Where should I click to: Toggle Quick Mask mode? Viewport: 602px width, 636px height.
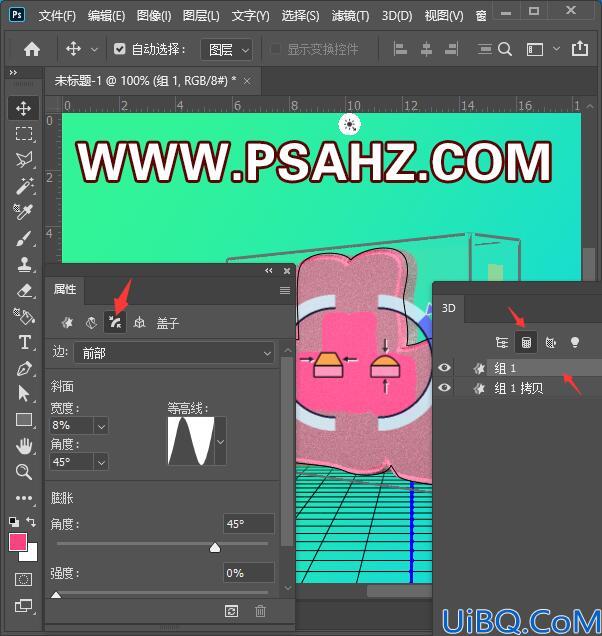(24, 580)
